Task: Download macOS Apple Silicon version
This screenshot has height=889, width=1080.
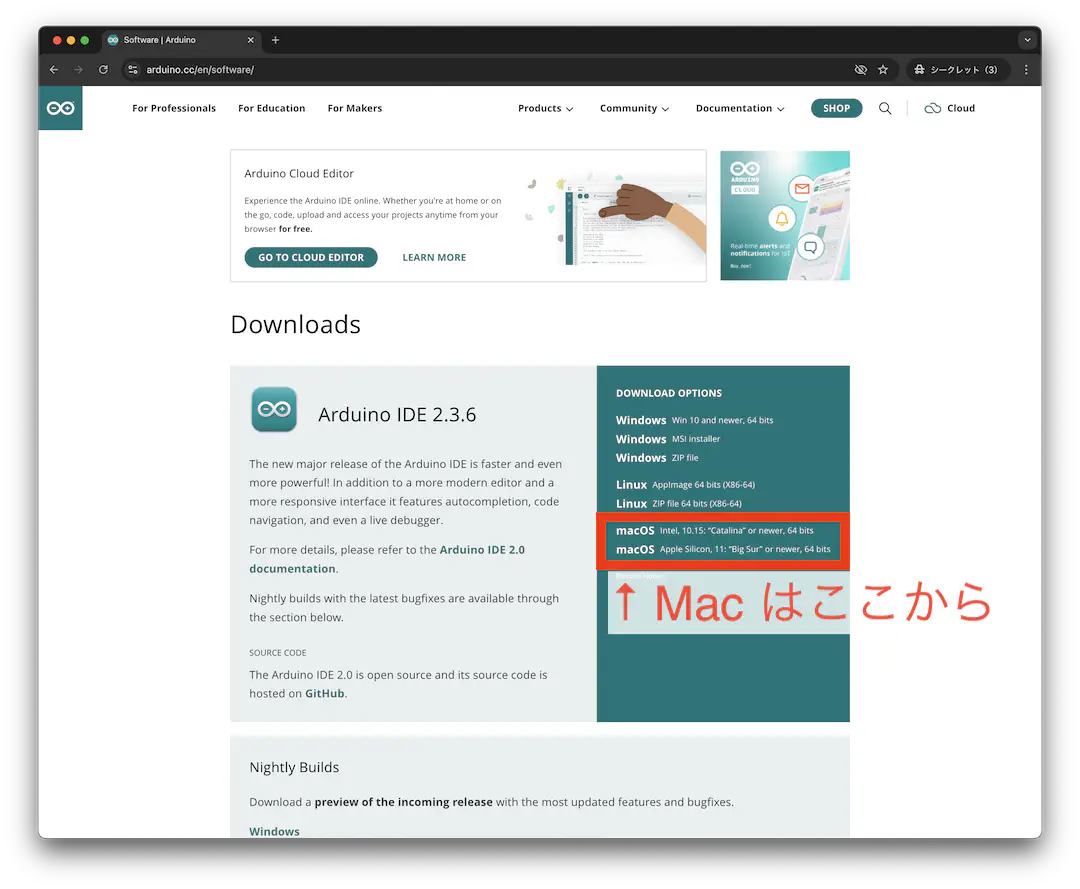Action: pyautogui.click(x=723, y=549)
